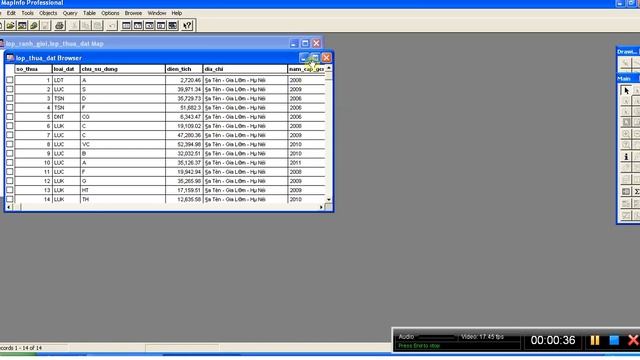Screen dimensions: 640x360
Task: Open a table with the Open Table icon
Action: pyautogui.click(x=11, y=26)
